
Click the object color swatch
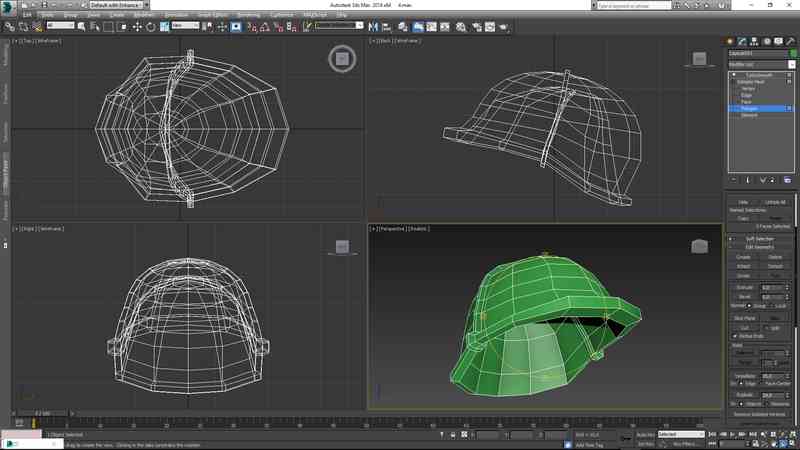[x=793, y=53]
